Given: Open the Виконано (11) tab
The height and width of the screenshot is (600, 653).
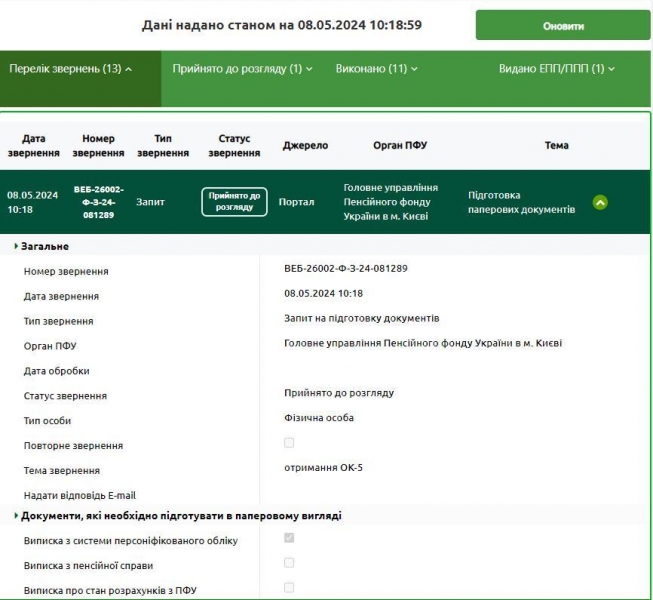Looking at the screenshot, I should pos(377,69).
